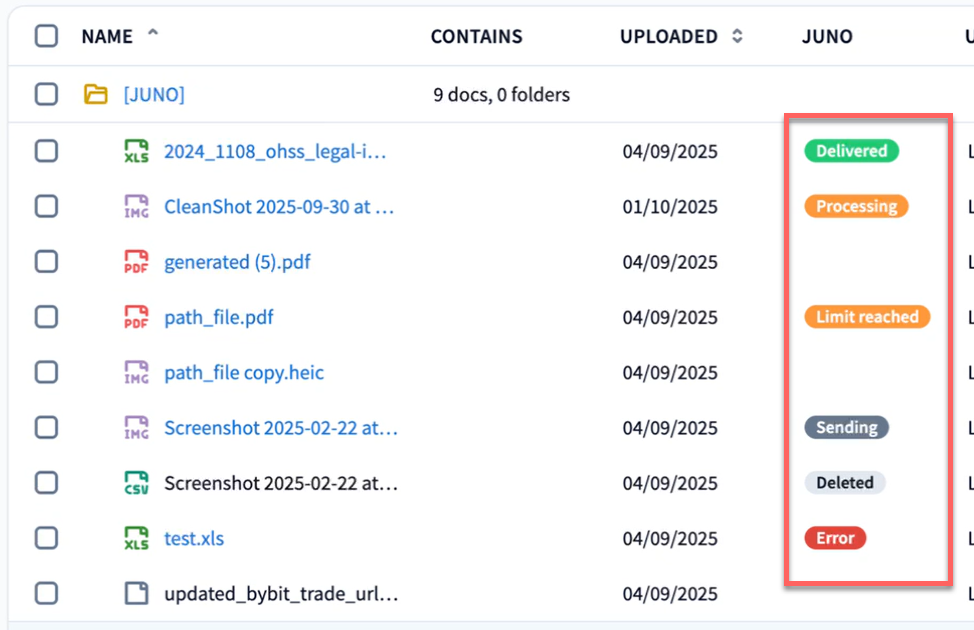The width and height of the screenshot is (974, 630).
Task: Click the CSV icon beside Screenshot file
Action: (x=136, y=483)
